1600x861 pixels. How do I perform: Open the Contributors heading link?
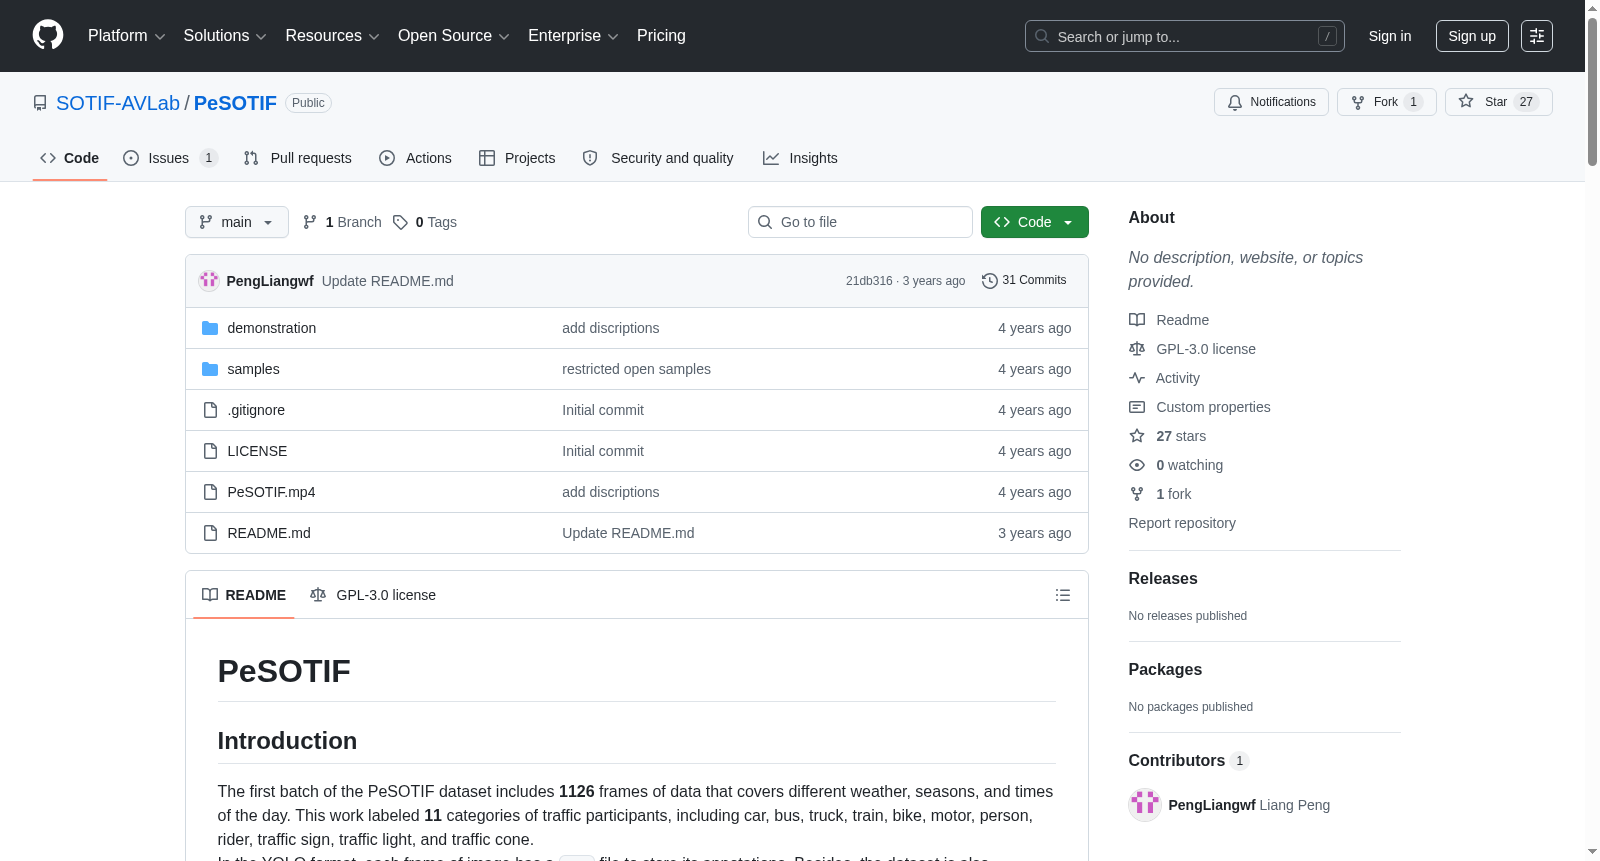click(x=1189, y=761)
